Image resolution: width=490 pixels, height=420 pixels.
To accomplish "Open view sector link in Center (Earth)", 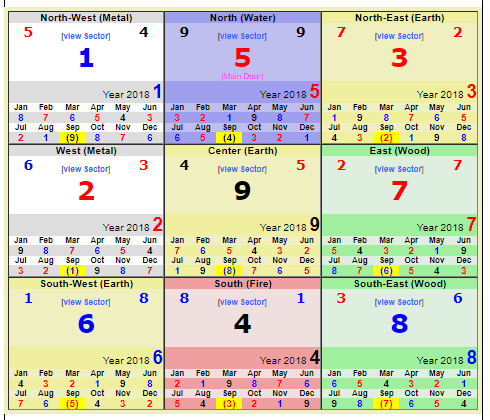I will pos(242,169).
